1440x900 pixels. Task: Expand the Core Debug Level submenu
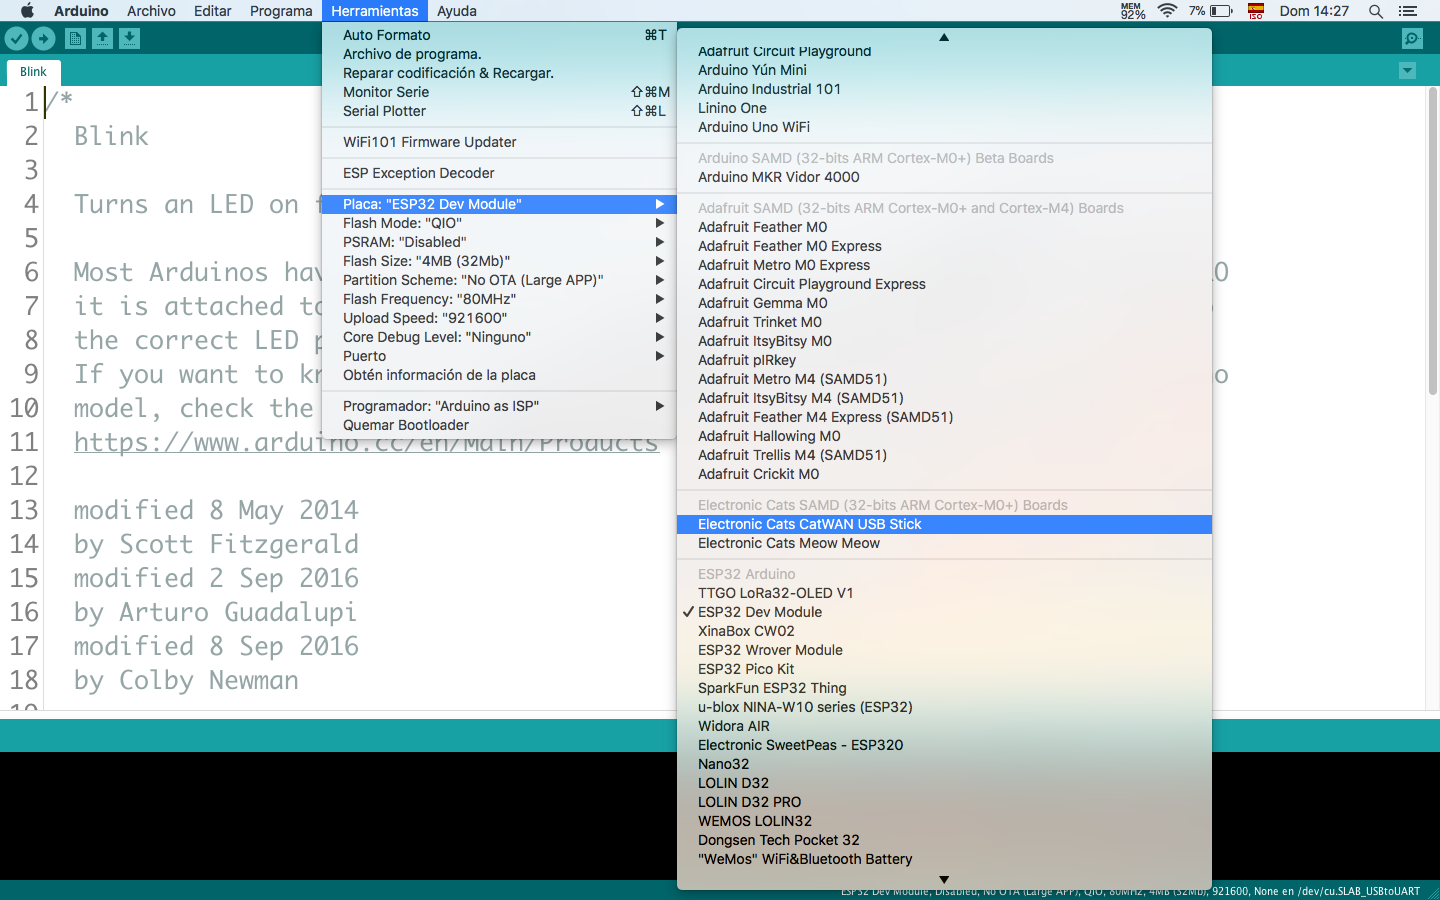coord(499,337)
